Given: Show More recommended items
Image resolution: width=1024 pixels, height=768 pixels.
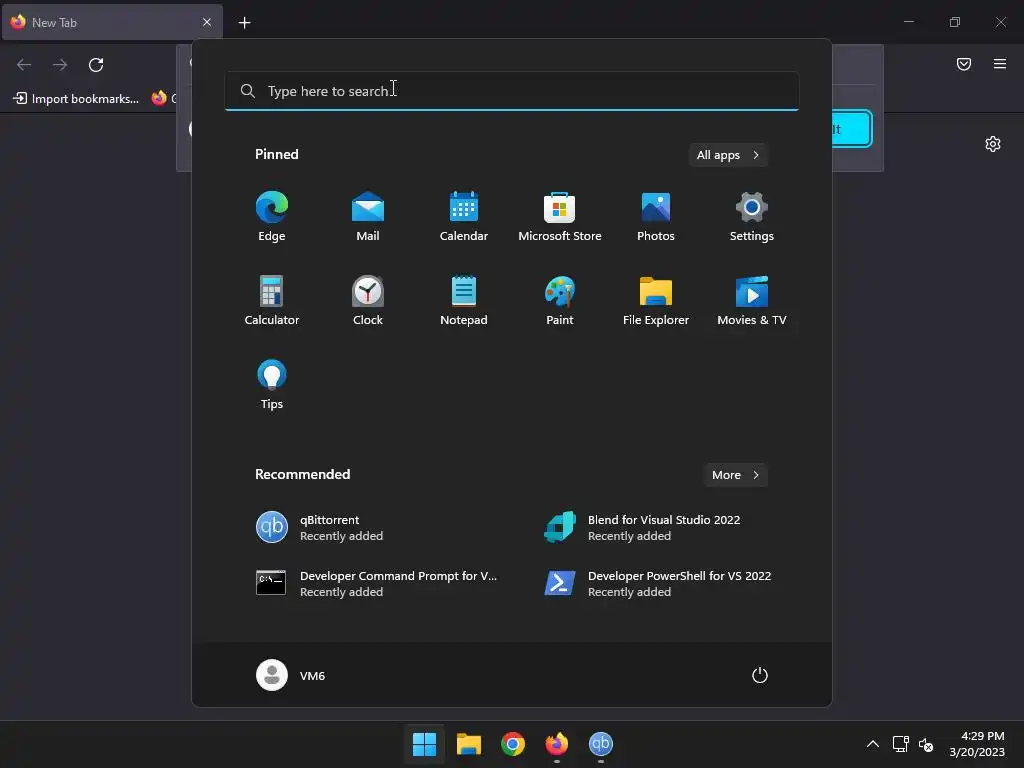Looking at the screenshot, I should (x=735, y=475).
